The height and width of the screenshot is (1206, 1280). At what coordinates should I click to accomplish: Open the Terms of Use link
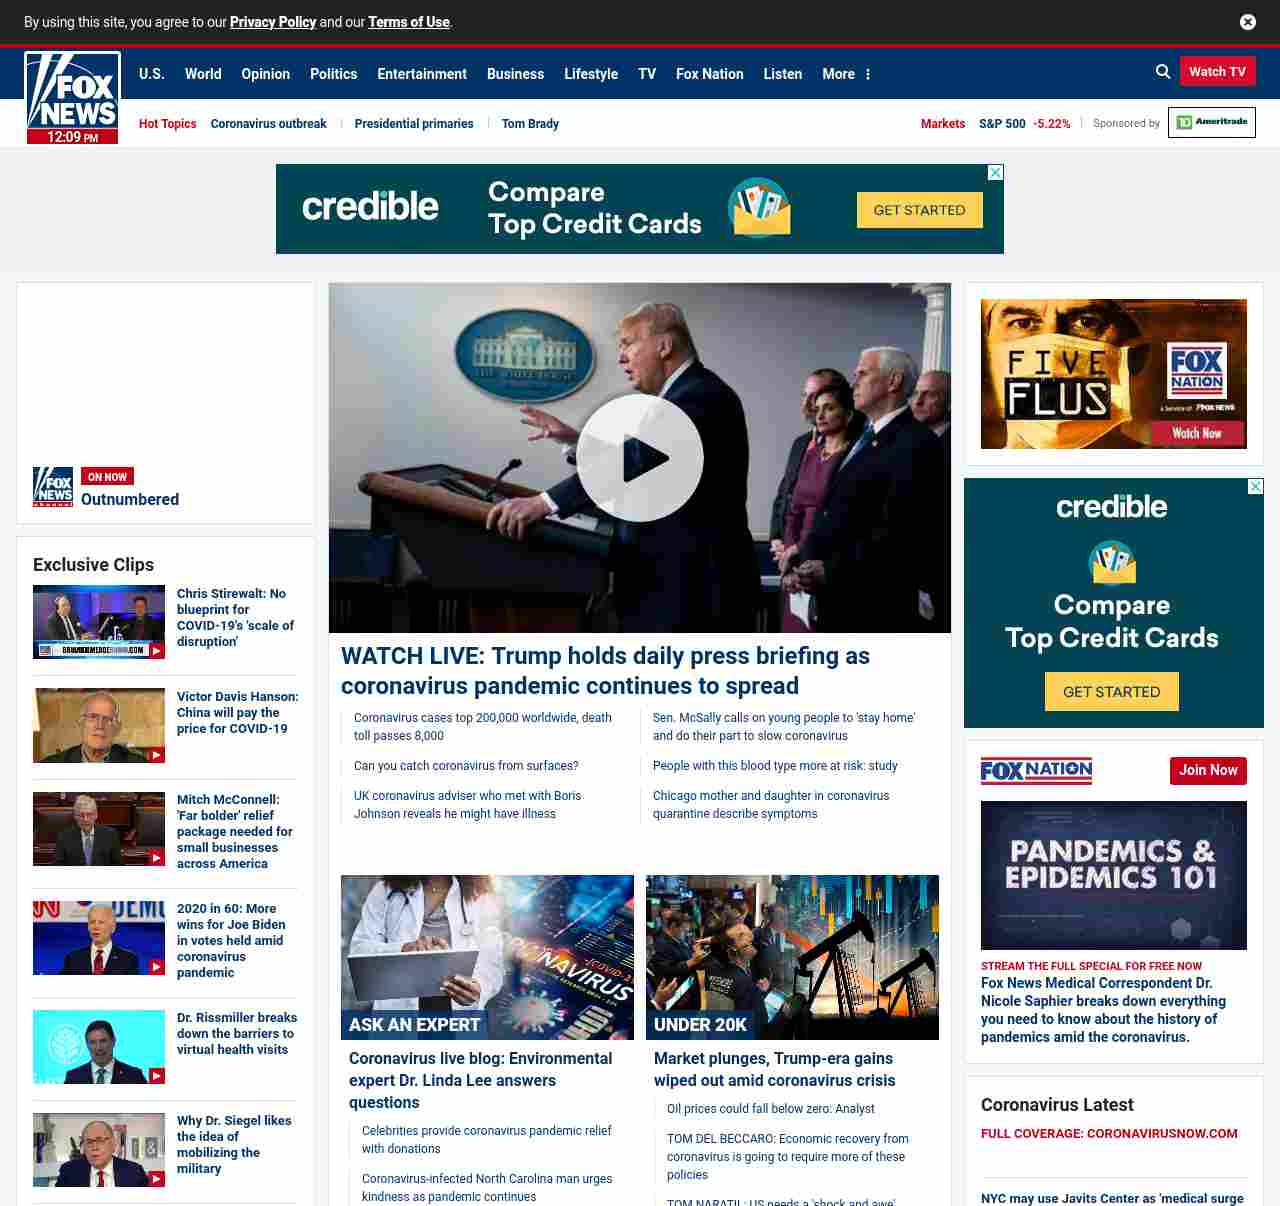pos(408,22)
